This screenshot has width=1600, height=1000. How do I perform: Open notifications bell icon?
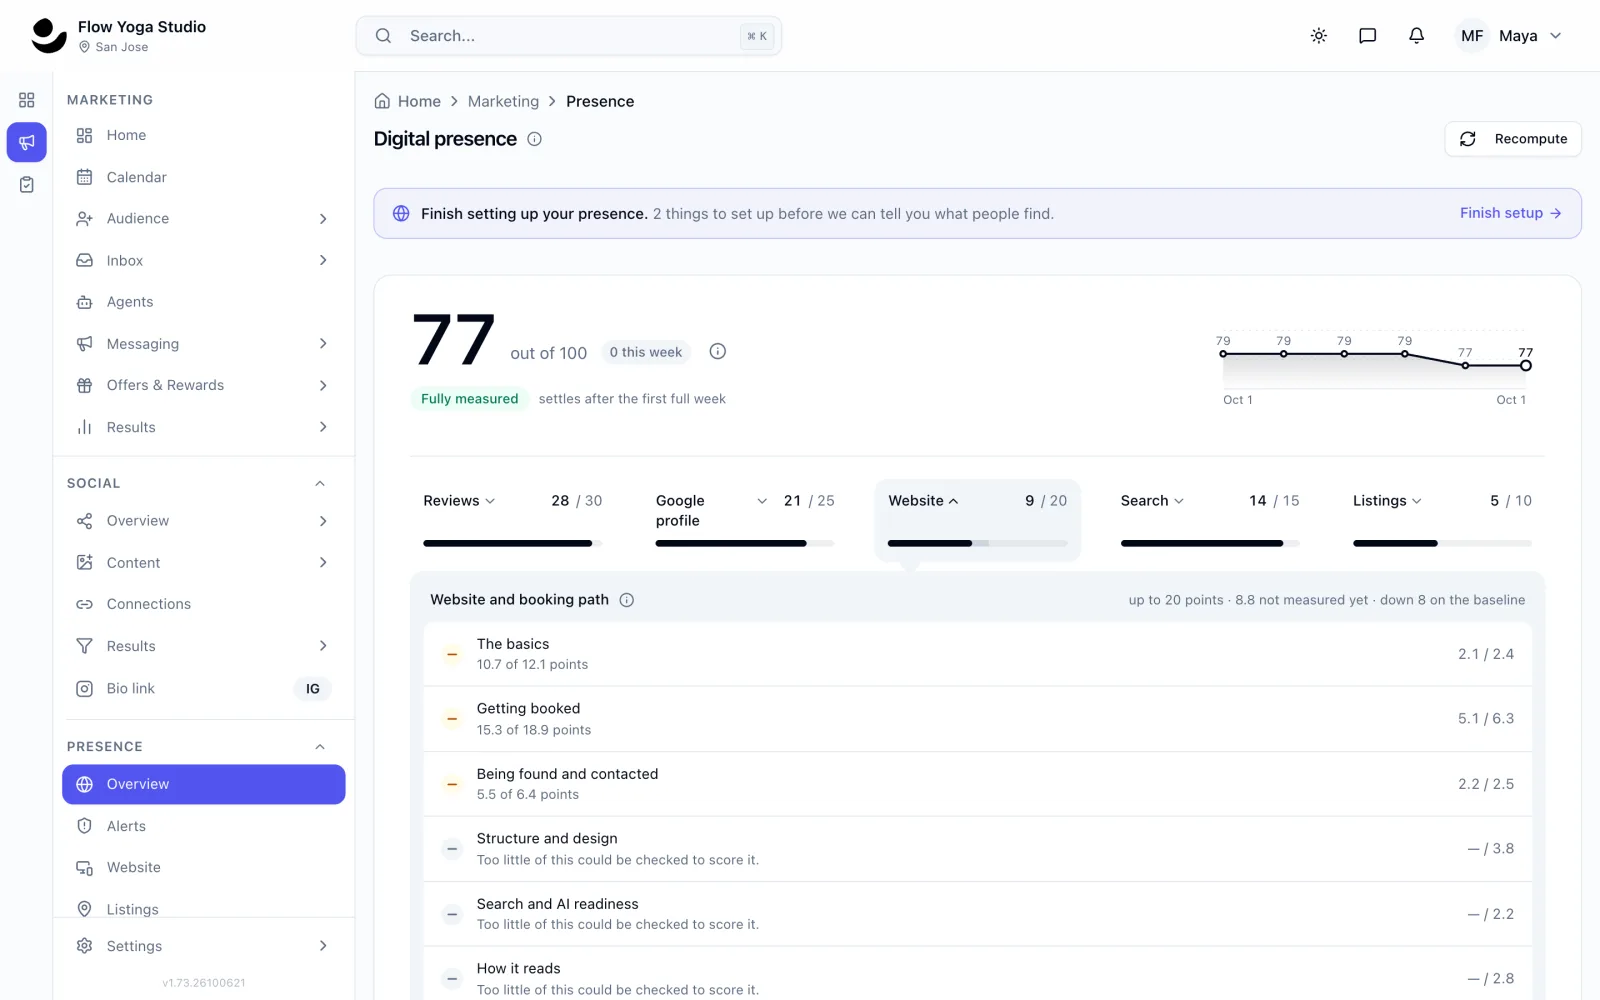tap(1416, 36)
